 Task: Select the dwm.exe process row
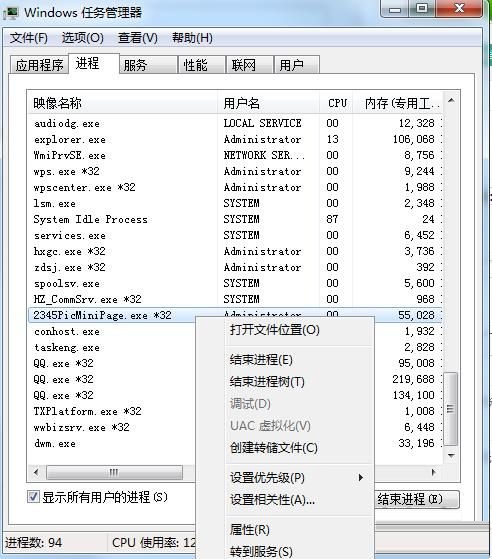pos(112,443)
